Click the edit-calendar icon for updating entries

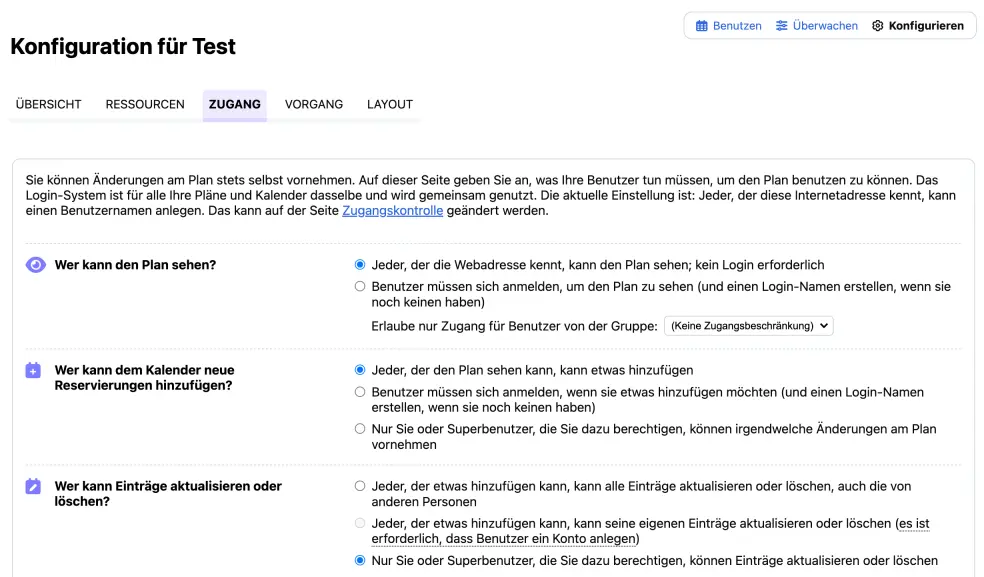[35, 486]
